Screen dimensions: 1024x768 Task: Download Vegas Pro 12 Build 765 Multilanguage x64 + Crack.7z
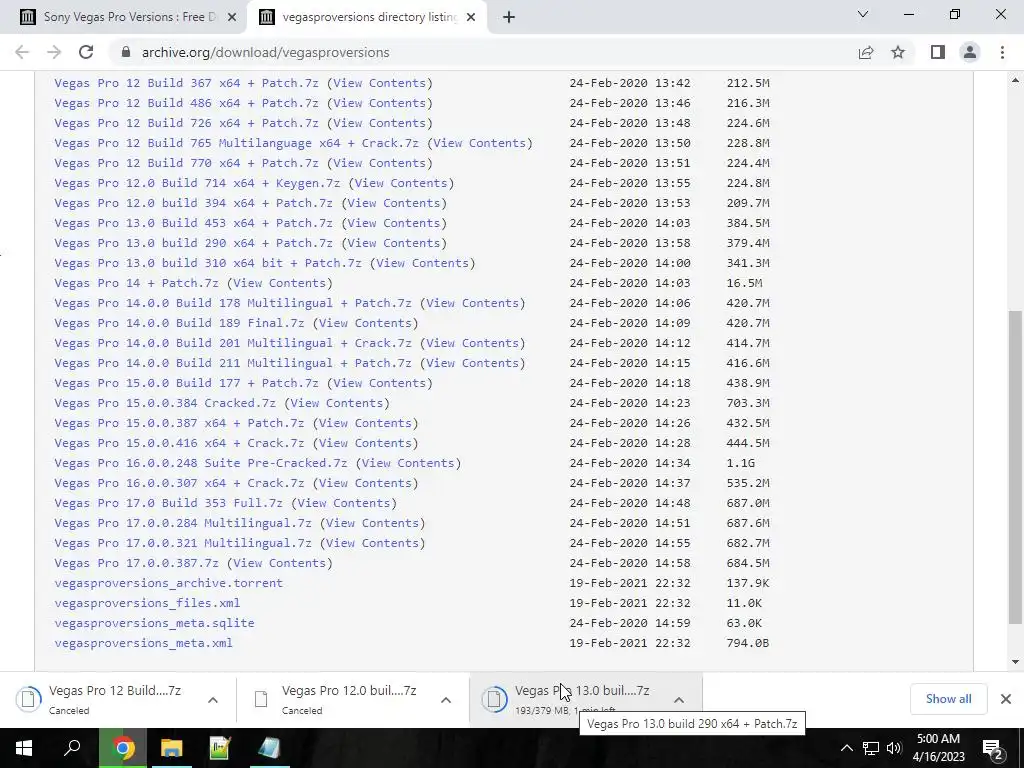point(236,143)
